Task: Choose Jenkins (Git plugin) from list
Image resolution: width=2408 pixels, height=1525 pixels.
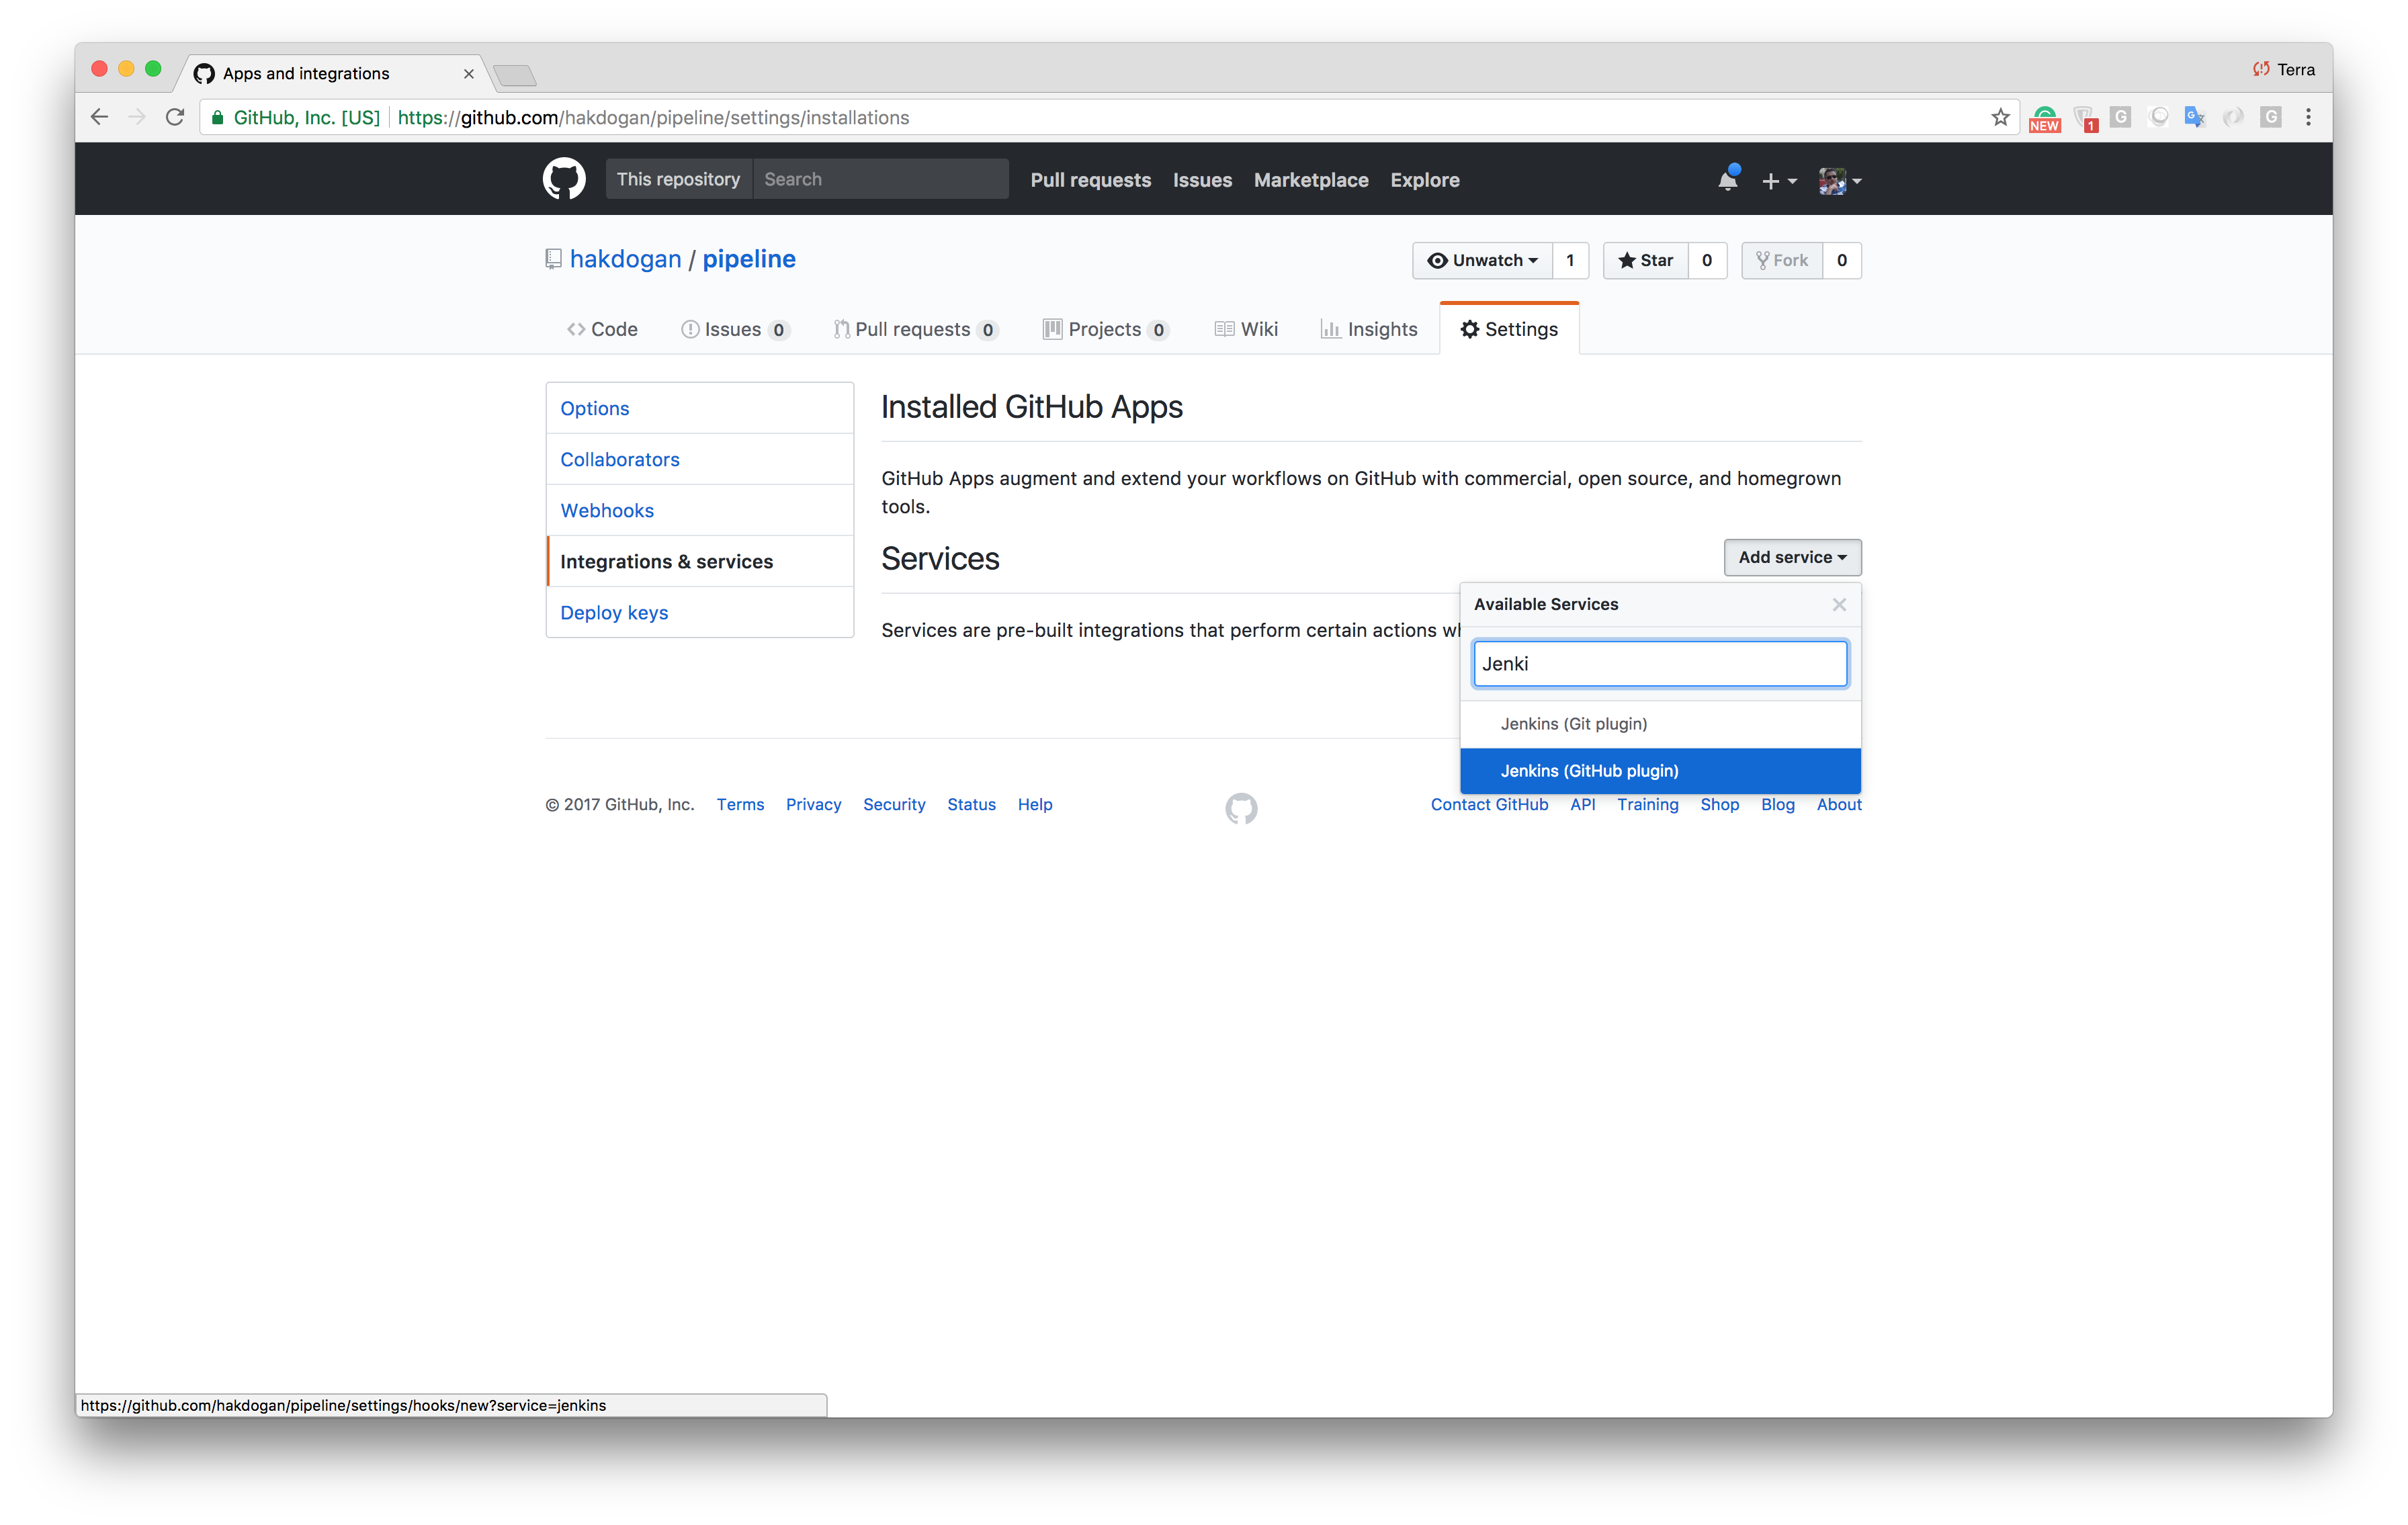Action: (x=1573, y=723)
